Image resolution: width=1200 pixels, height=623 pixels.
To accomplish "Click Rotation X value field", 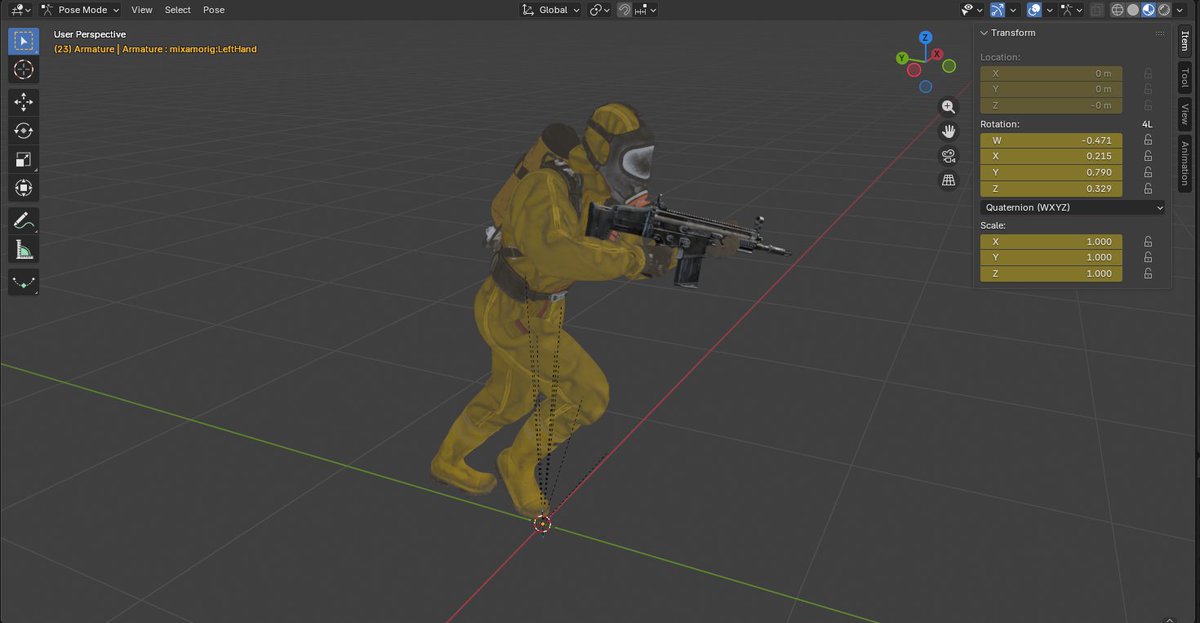I will pyautogui.click(x=1051, y=156).
